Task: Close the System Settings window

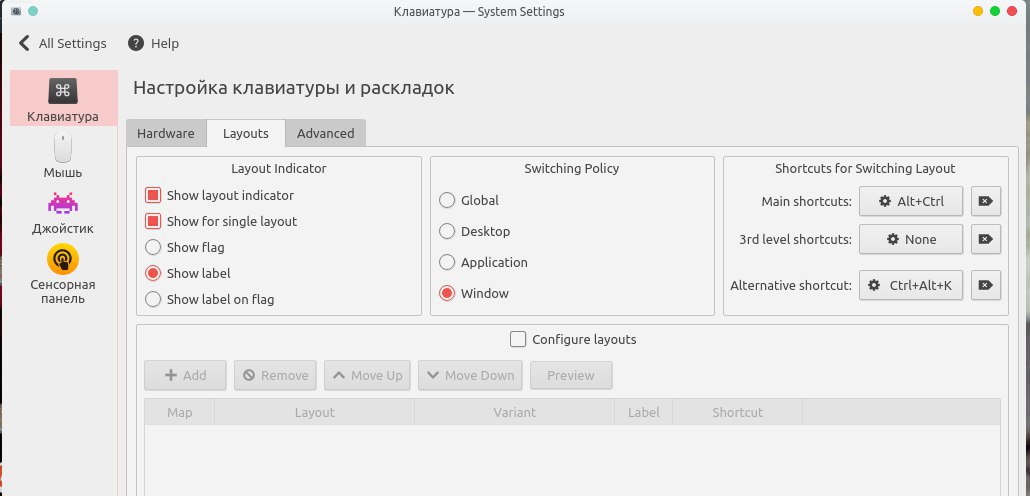Action: [1013, 11]
